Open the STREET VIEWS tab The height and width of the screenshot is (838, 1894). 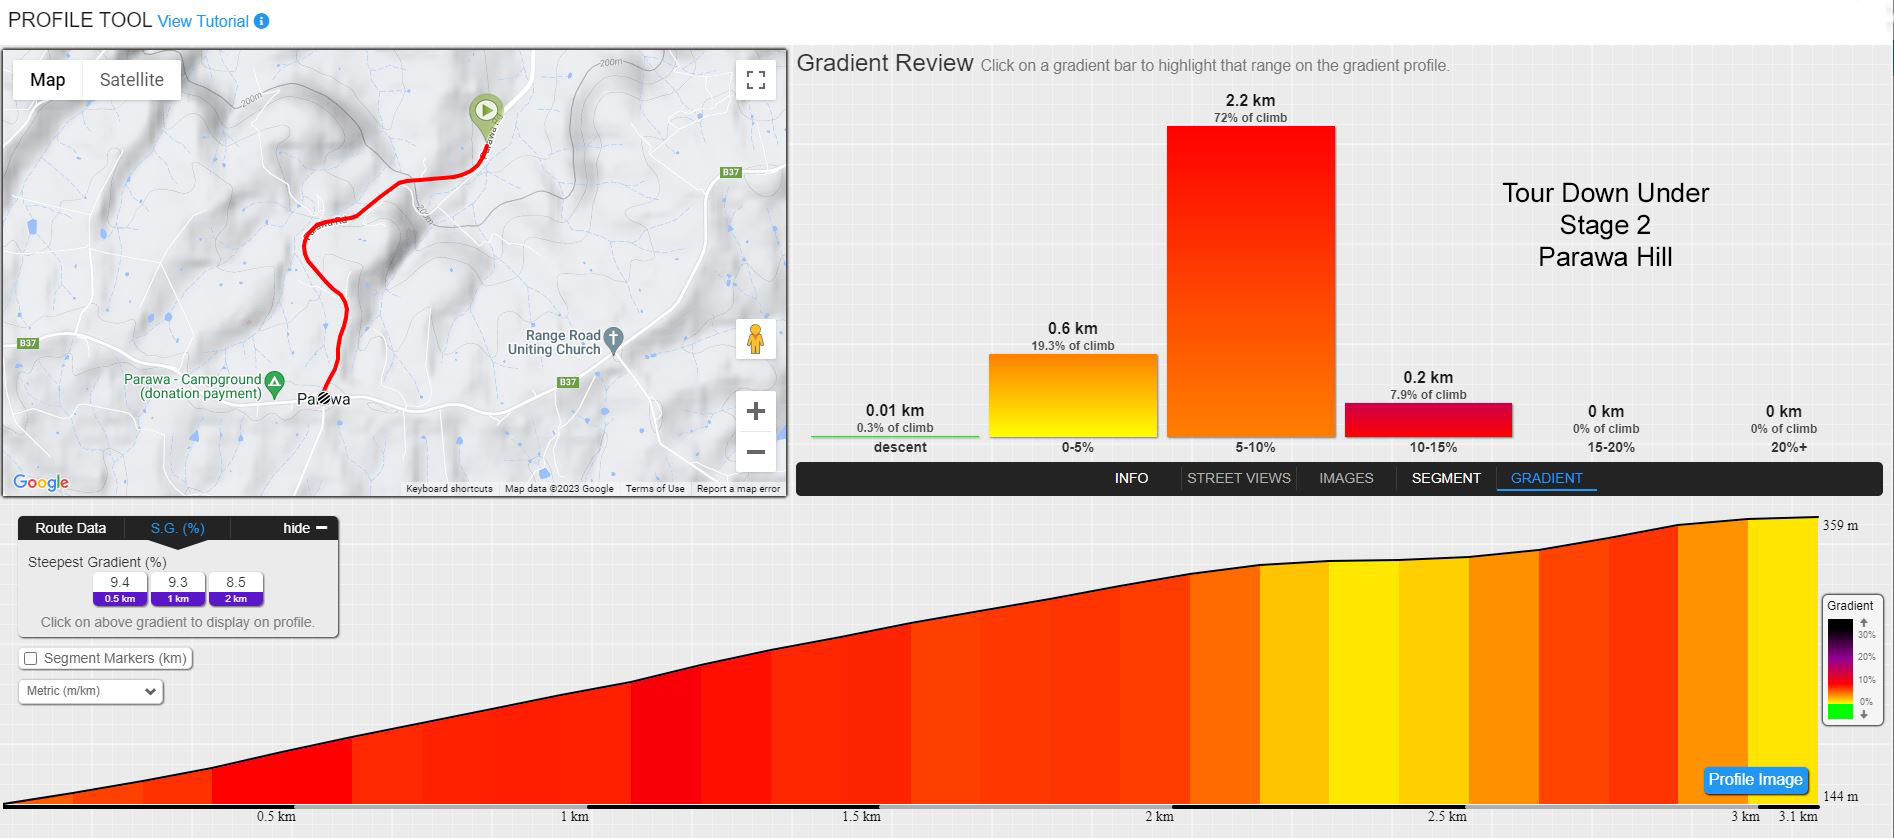[x=1238, y=478]
